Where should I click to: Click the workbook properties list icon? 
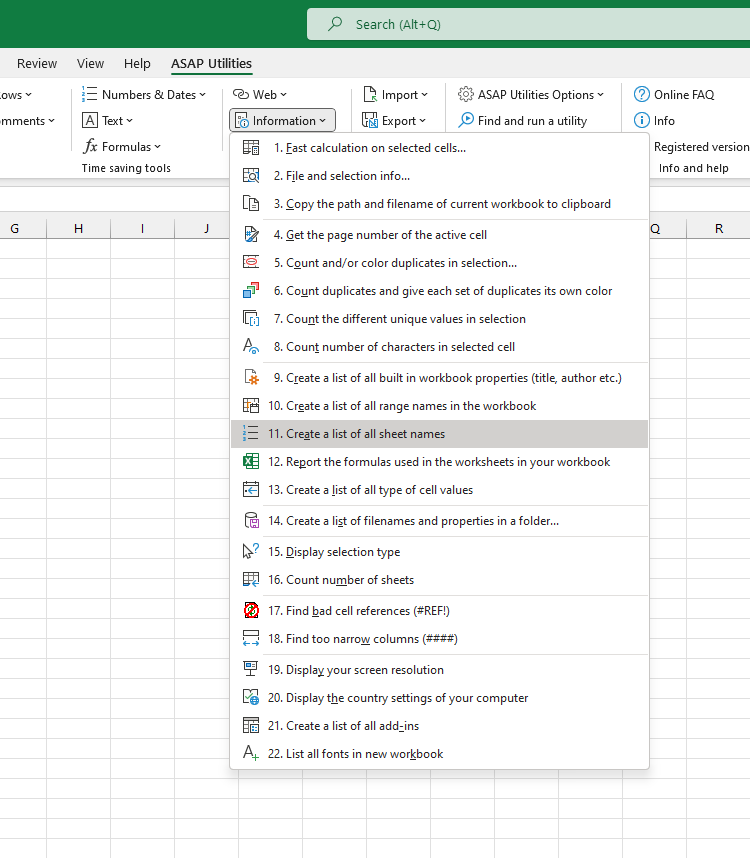(251, 378)
